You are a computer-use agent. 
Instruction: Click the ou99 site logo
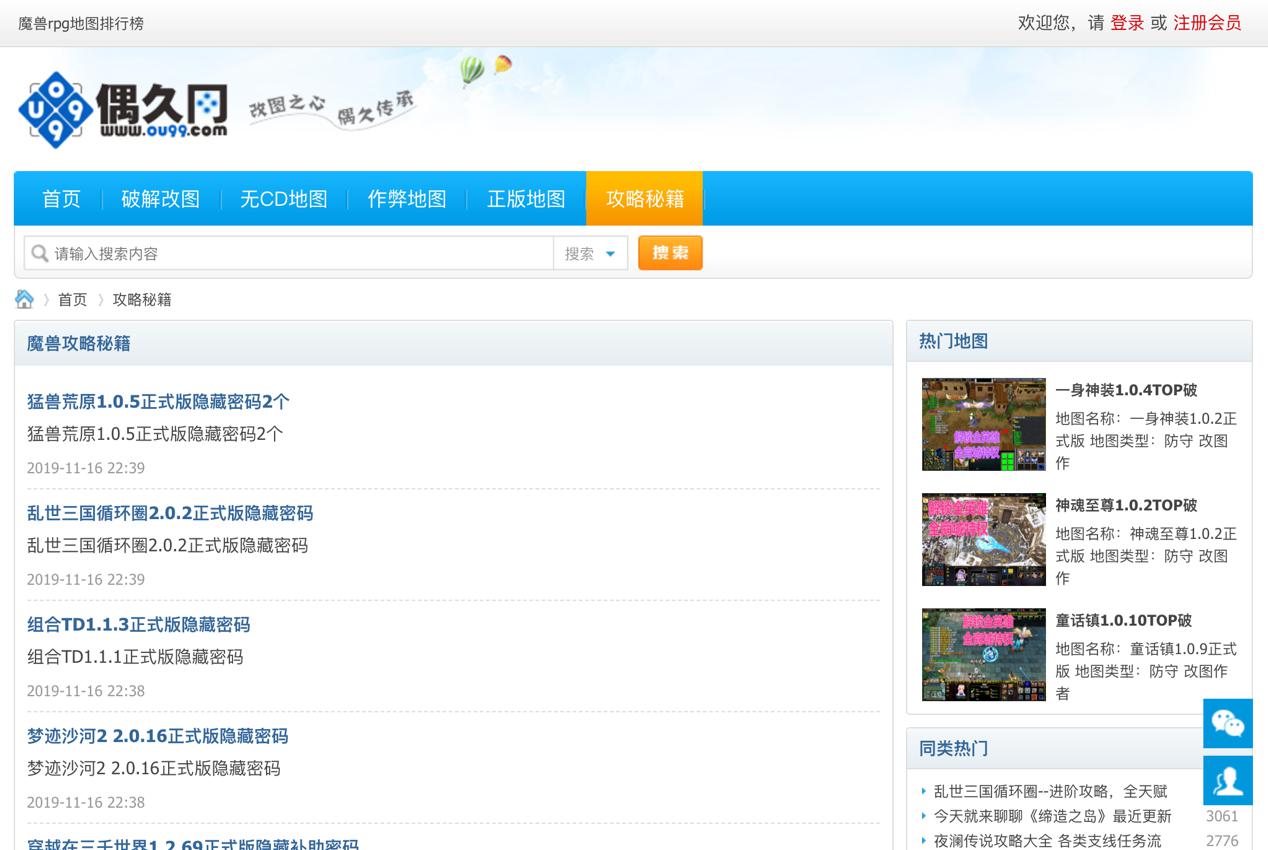[x=122, y=109]
